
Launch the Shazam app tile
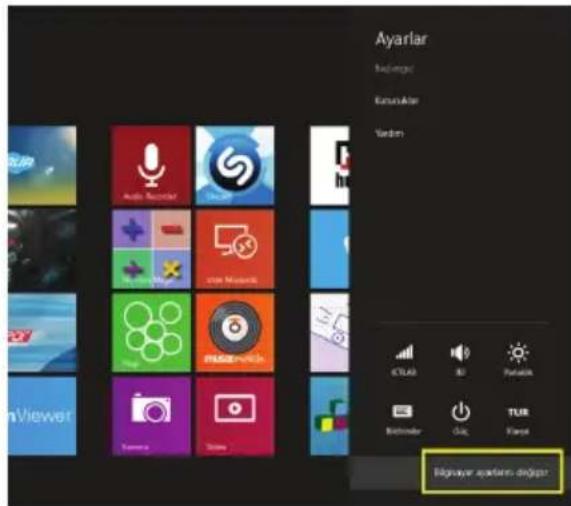click(235, 166)
